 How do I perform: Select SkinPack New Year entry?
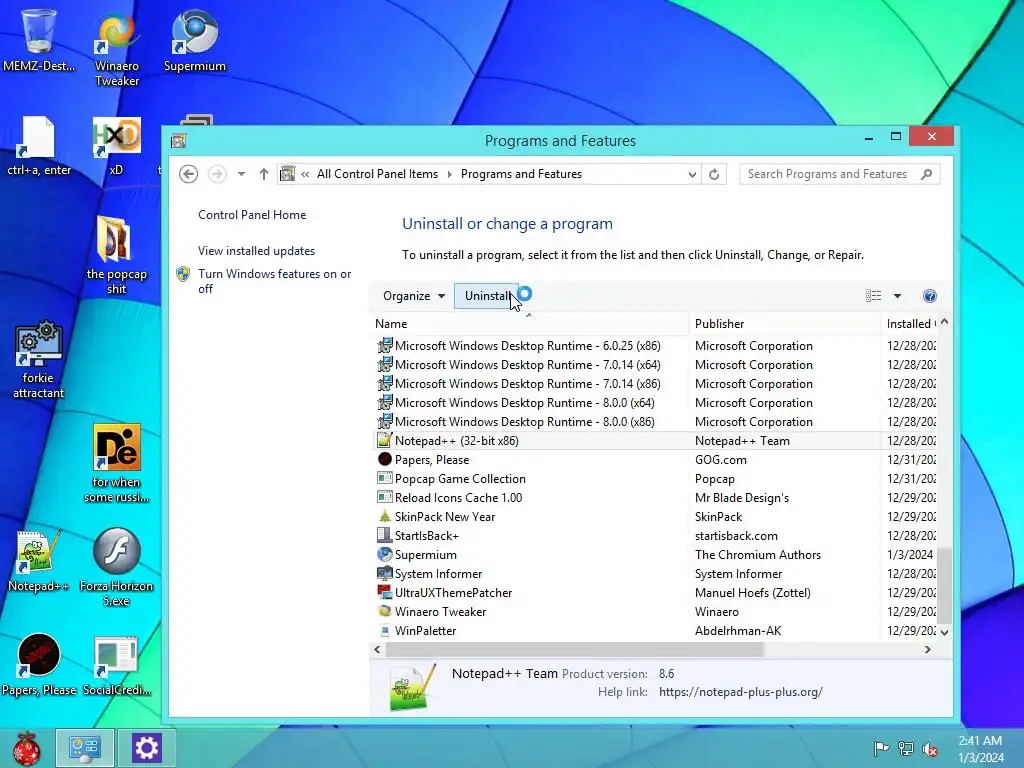coord(656,517)
